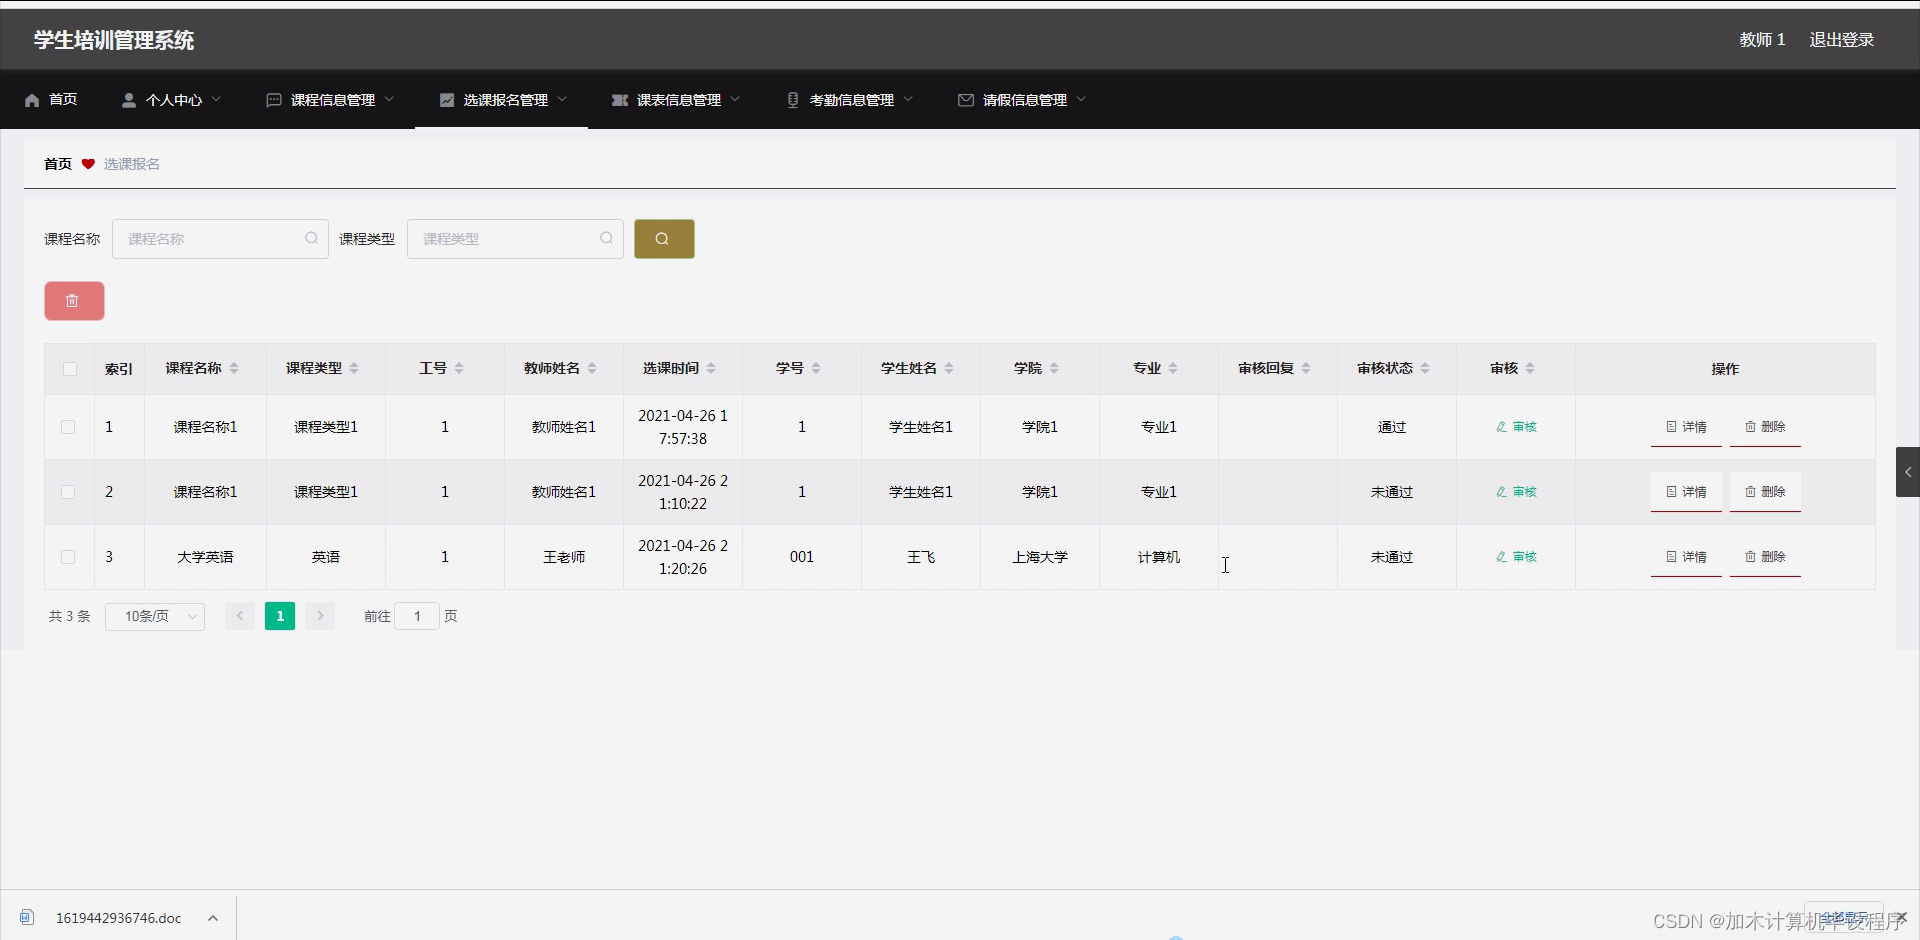Viewport: 1920px width, 940px height.
Task: Expand the 1619442936746.doc download chevron
Action: [213, 918]
